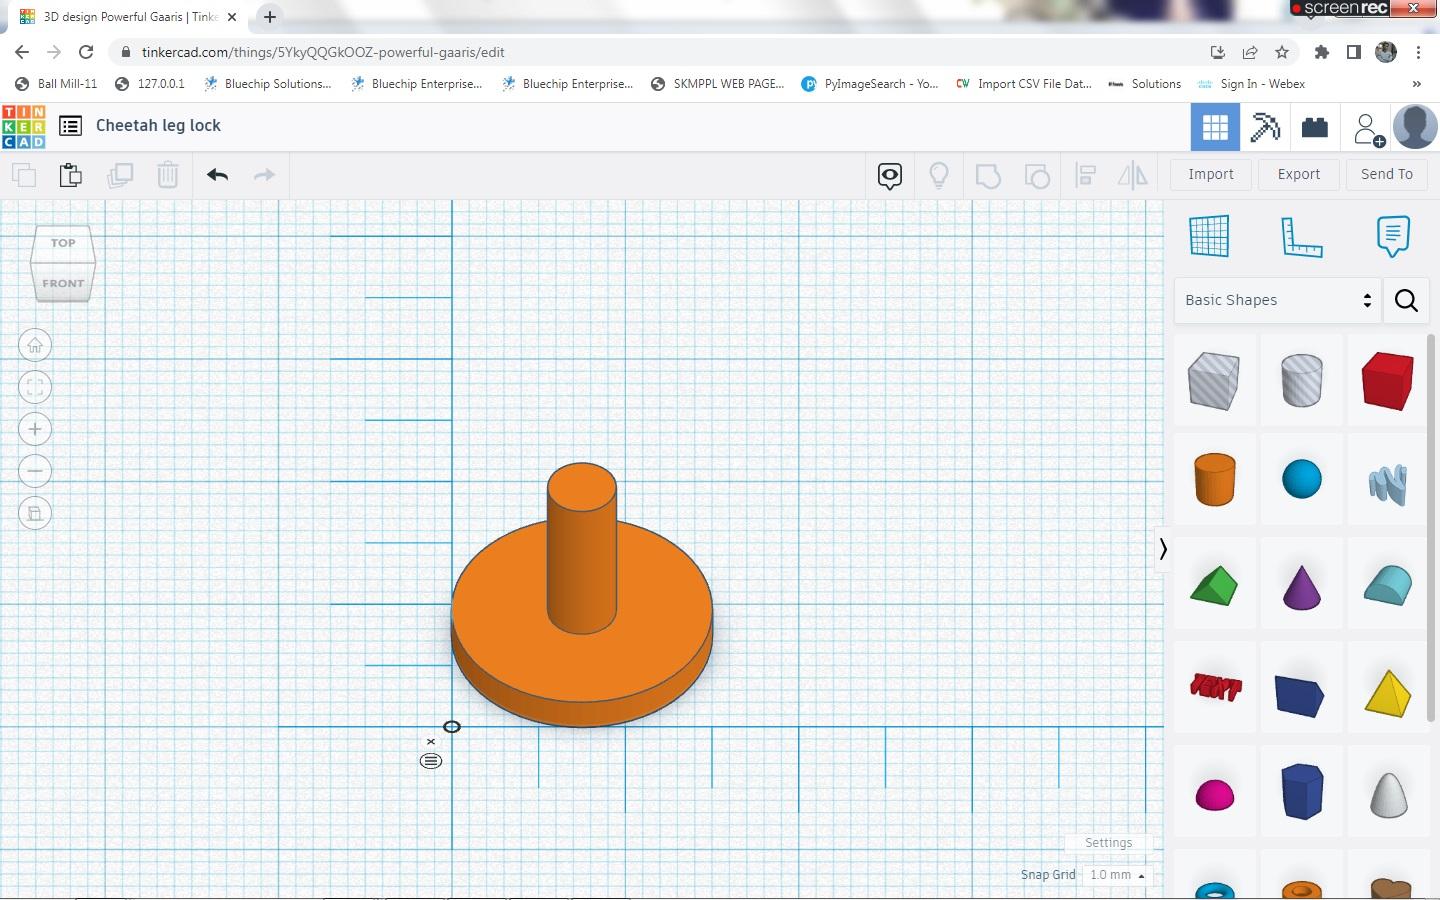Pick the navy Wedge shape
Viewport: 1440px width, 900px height.
click(x=1300, y=696)
